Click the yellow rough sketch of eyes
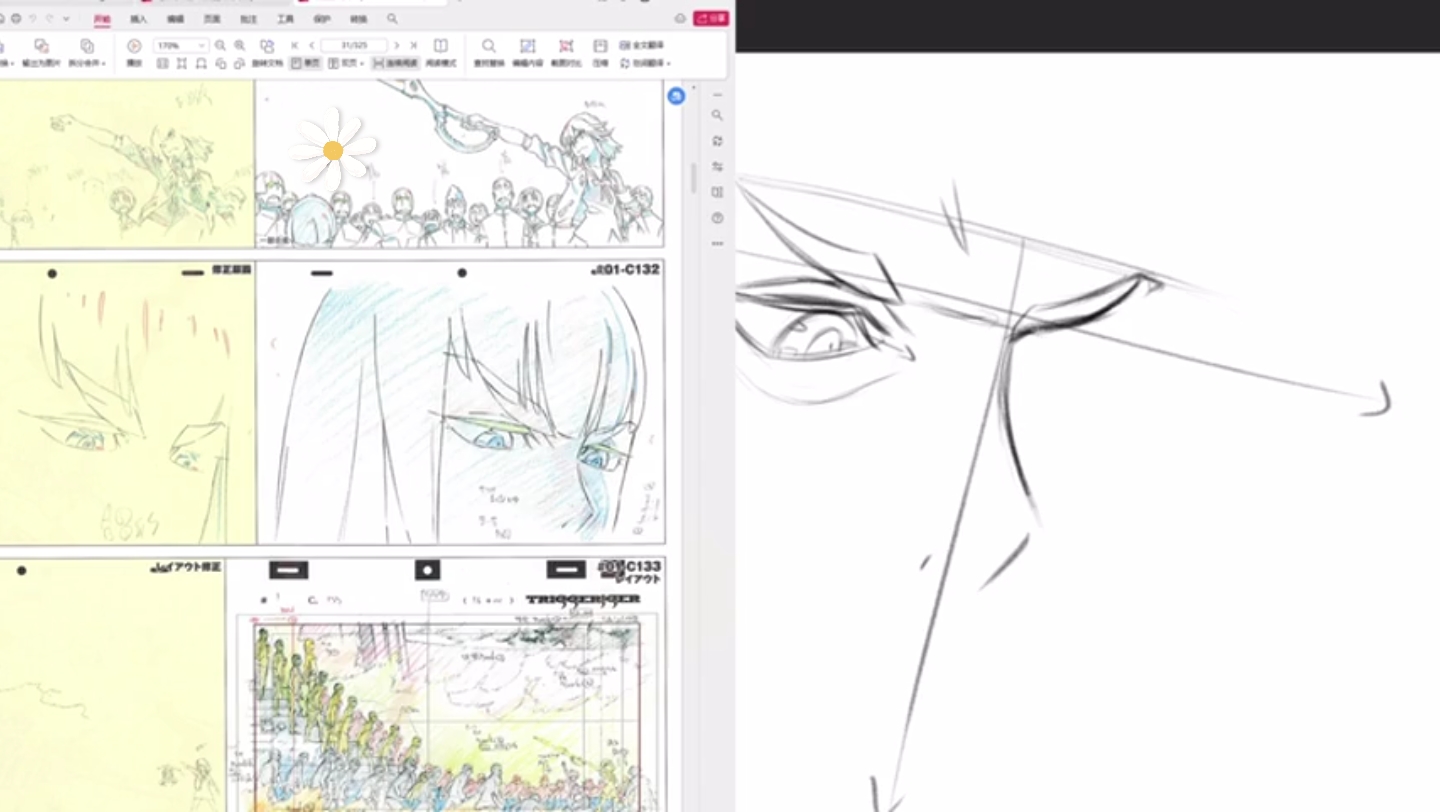This screenshot has height=812, width=1440. click(127, 403)
